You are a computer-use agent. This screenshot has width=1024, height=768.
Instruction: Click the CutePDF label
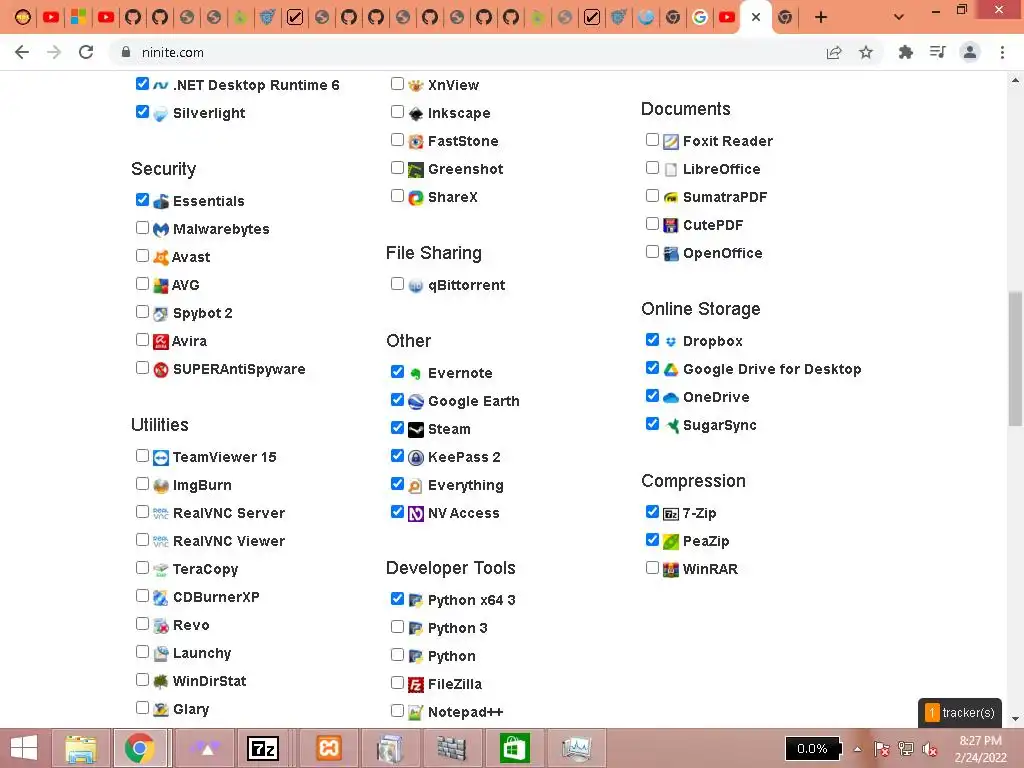(712, 225)
